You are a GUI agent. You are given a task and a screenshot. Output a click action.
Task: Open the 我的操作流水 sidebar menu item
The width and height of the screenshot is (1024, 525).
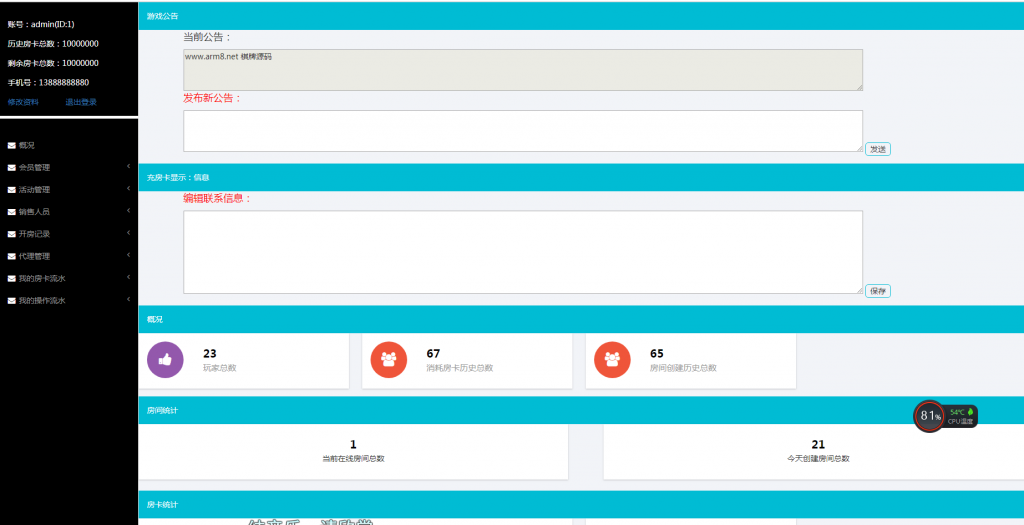[69, 301]
